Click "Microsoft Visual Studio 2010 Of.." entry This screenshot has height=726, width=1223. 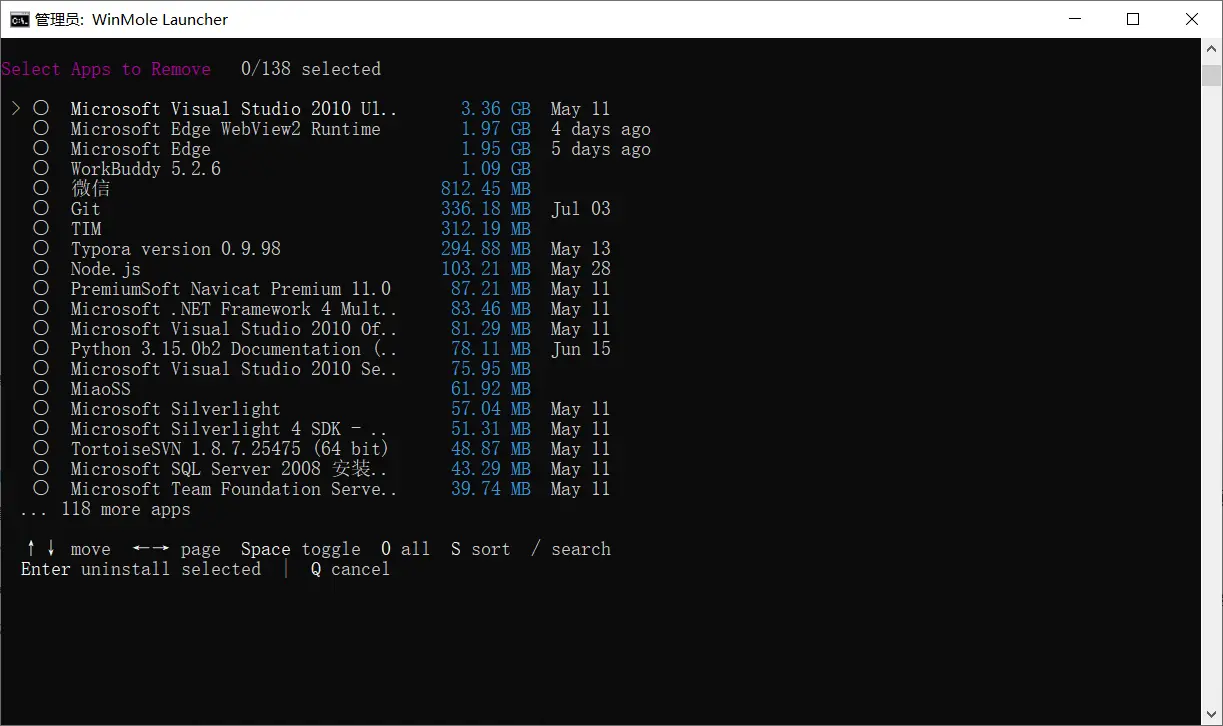point(234,329)
